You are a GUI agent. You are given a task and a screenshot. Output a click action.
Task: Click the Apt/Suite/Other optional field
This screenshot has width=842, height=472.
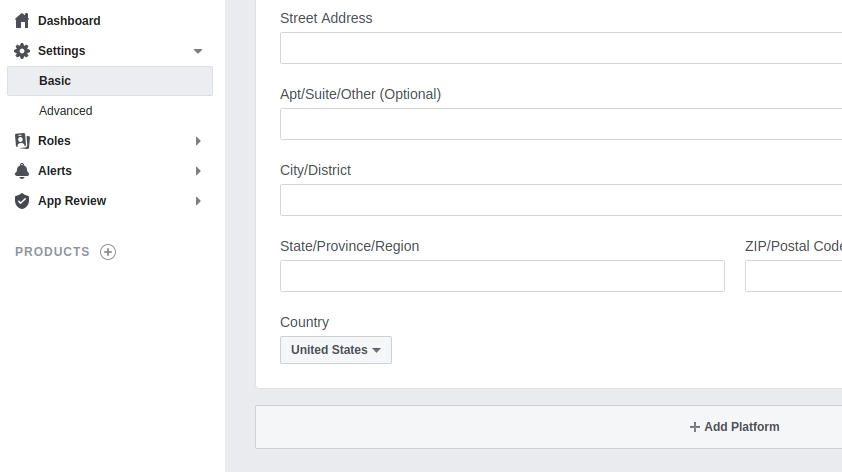tap(560, 124)
